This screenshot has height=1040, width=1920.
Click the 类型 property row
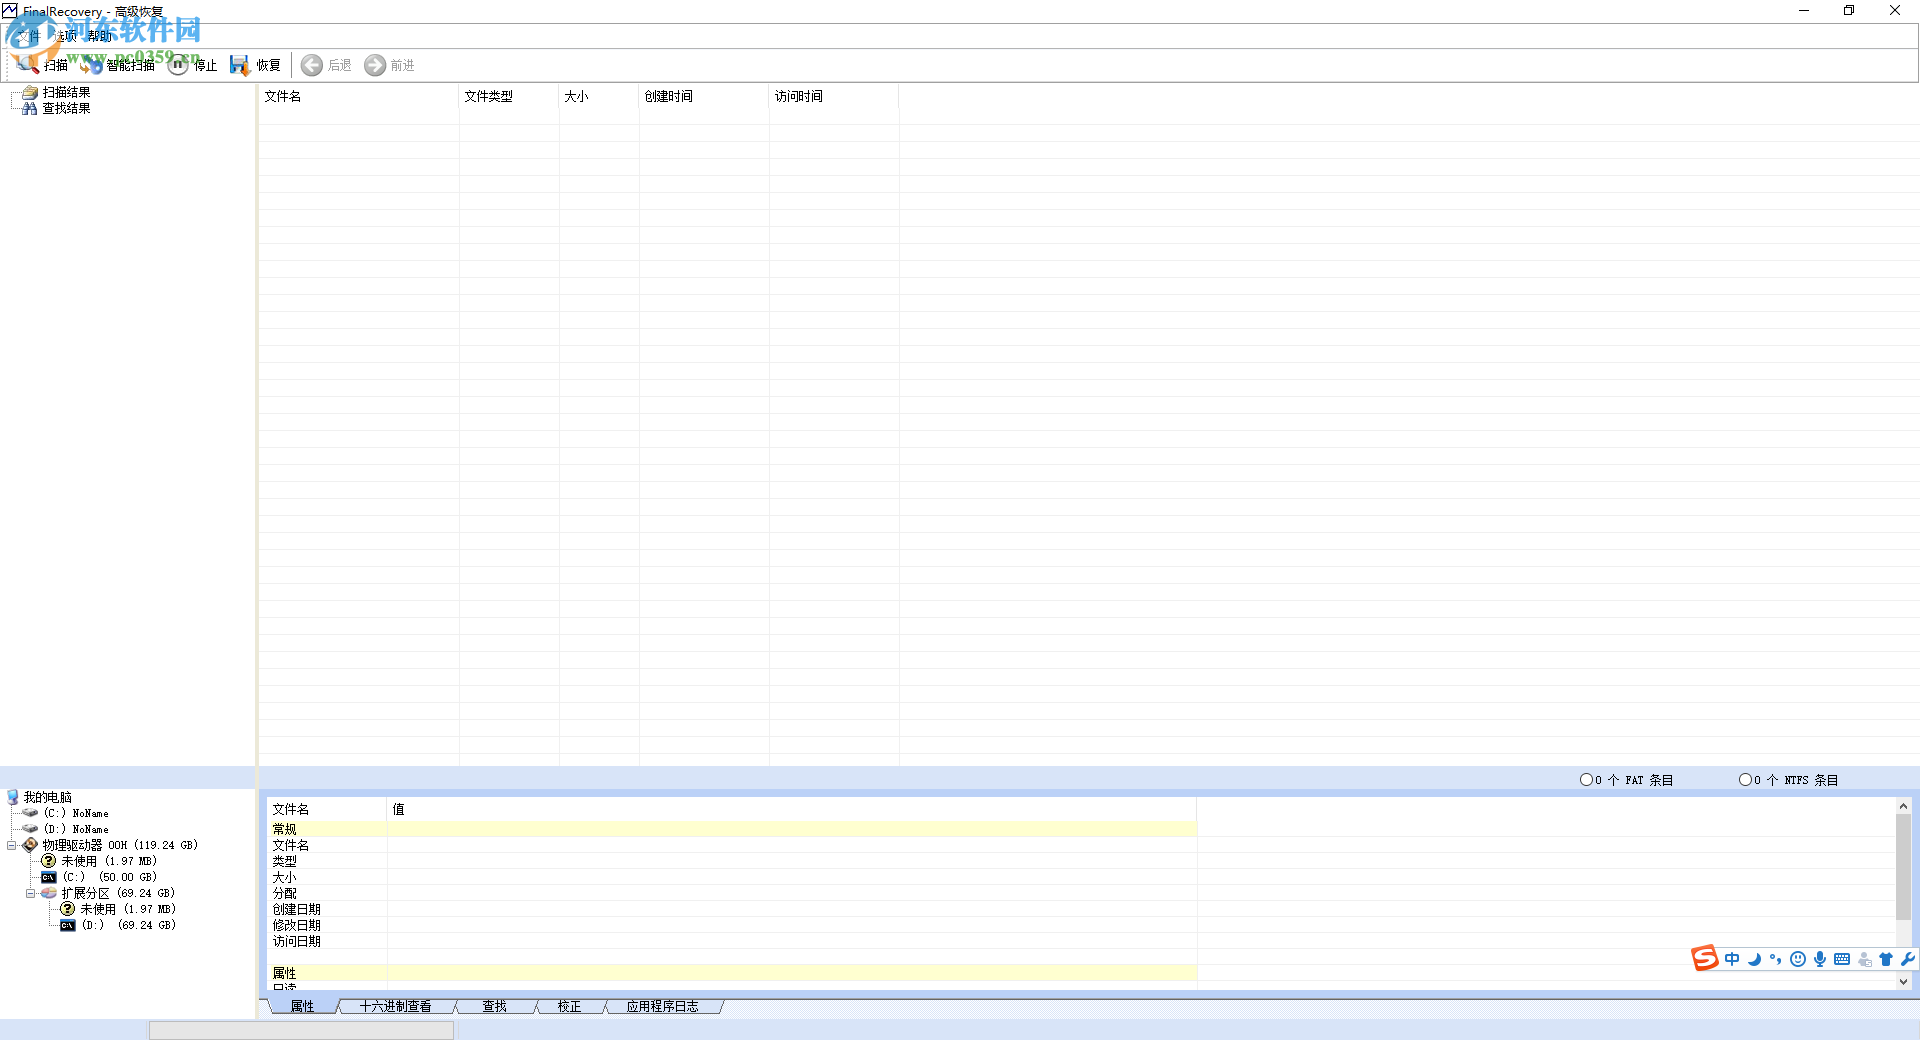732,861
